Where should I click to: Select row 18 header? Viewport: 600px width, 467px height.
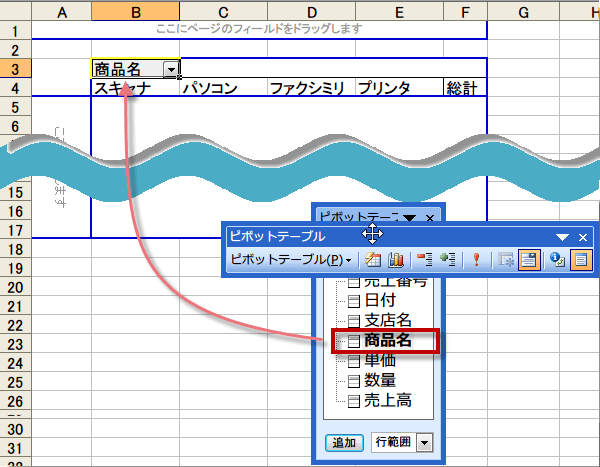point(15,249)
